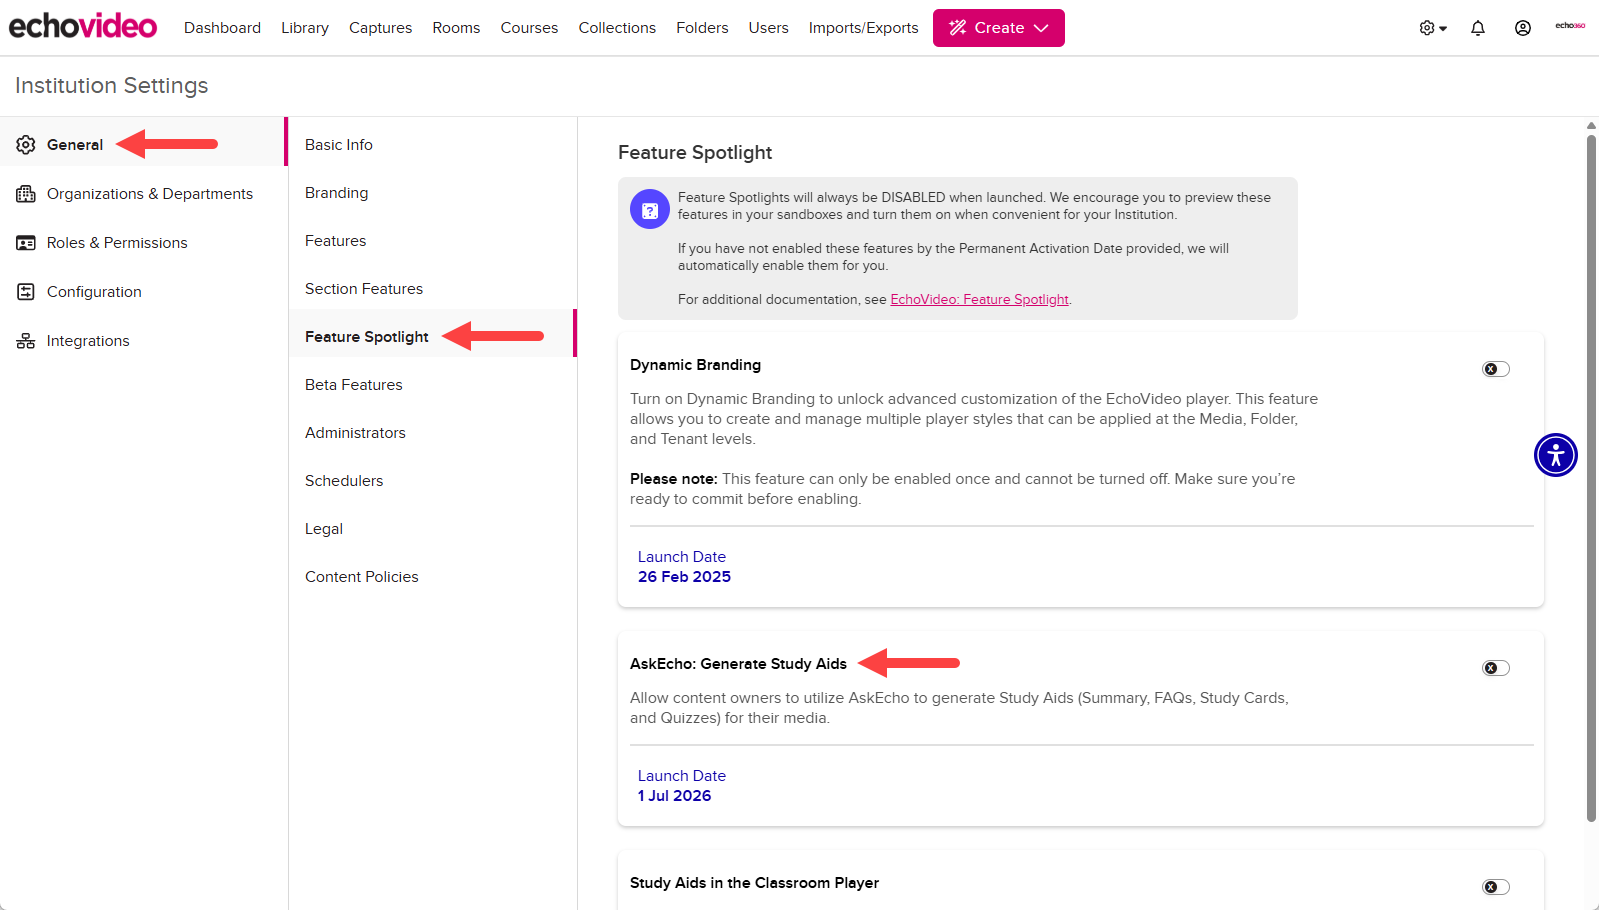Open Integrations settings section
This screenshot has height=910, width=1599.
click(x=143, y=341)
